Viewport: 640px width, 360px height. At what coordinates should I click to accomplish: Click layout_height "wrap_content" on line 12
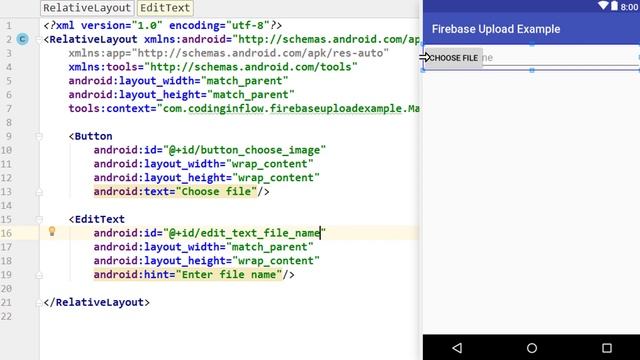click(x=276, y=178)
